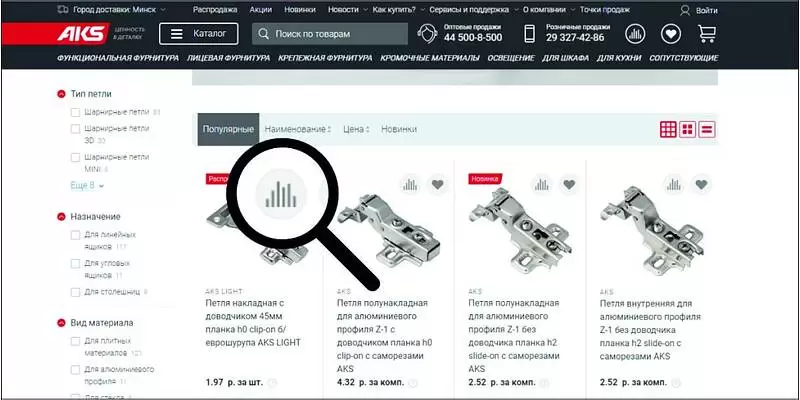Collapse the Вид материала filter section

pyautogui.click(x=61, y=323)
